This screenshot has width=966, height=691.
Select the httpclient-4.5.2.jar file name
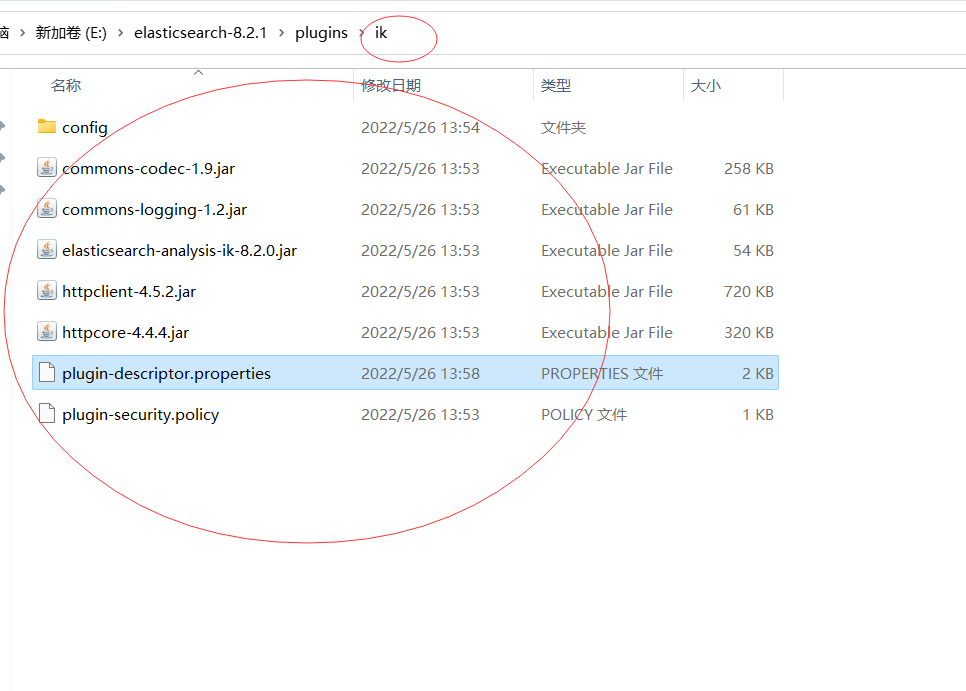coord(129,291)
